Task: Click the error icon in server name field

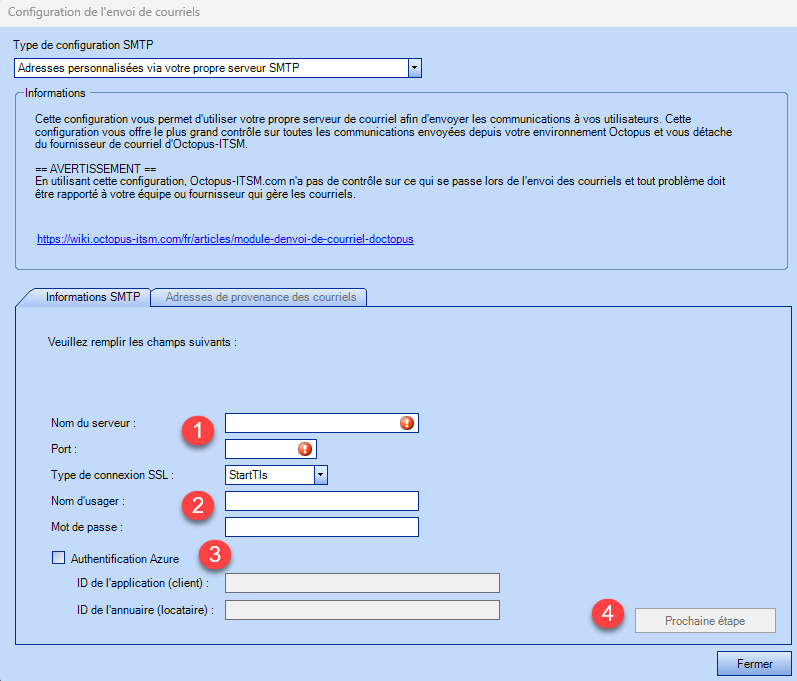Action: pyautogui.click(x=406, y=423)
